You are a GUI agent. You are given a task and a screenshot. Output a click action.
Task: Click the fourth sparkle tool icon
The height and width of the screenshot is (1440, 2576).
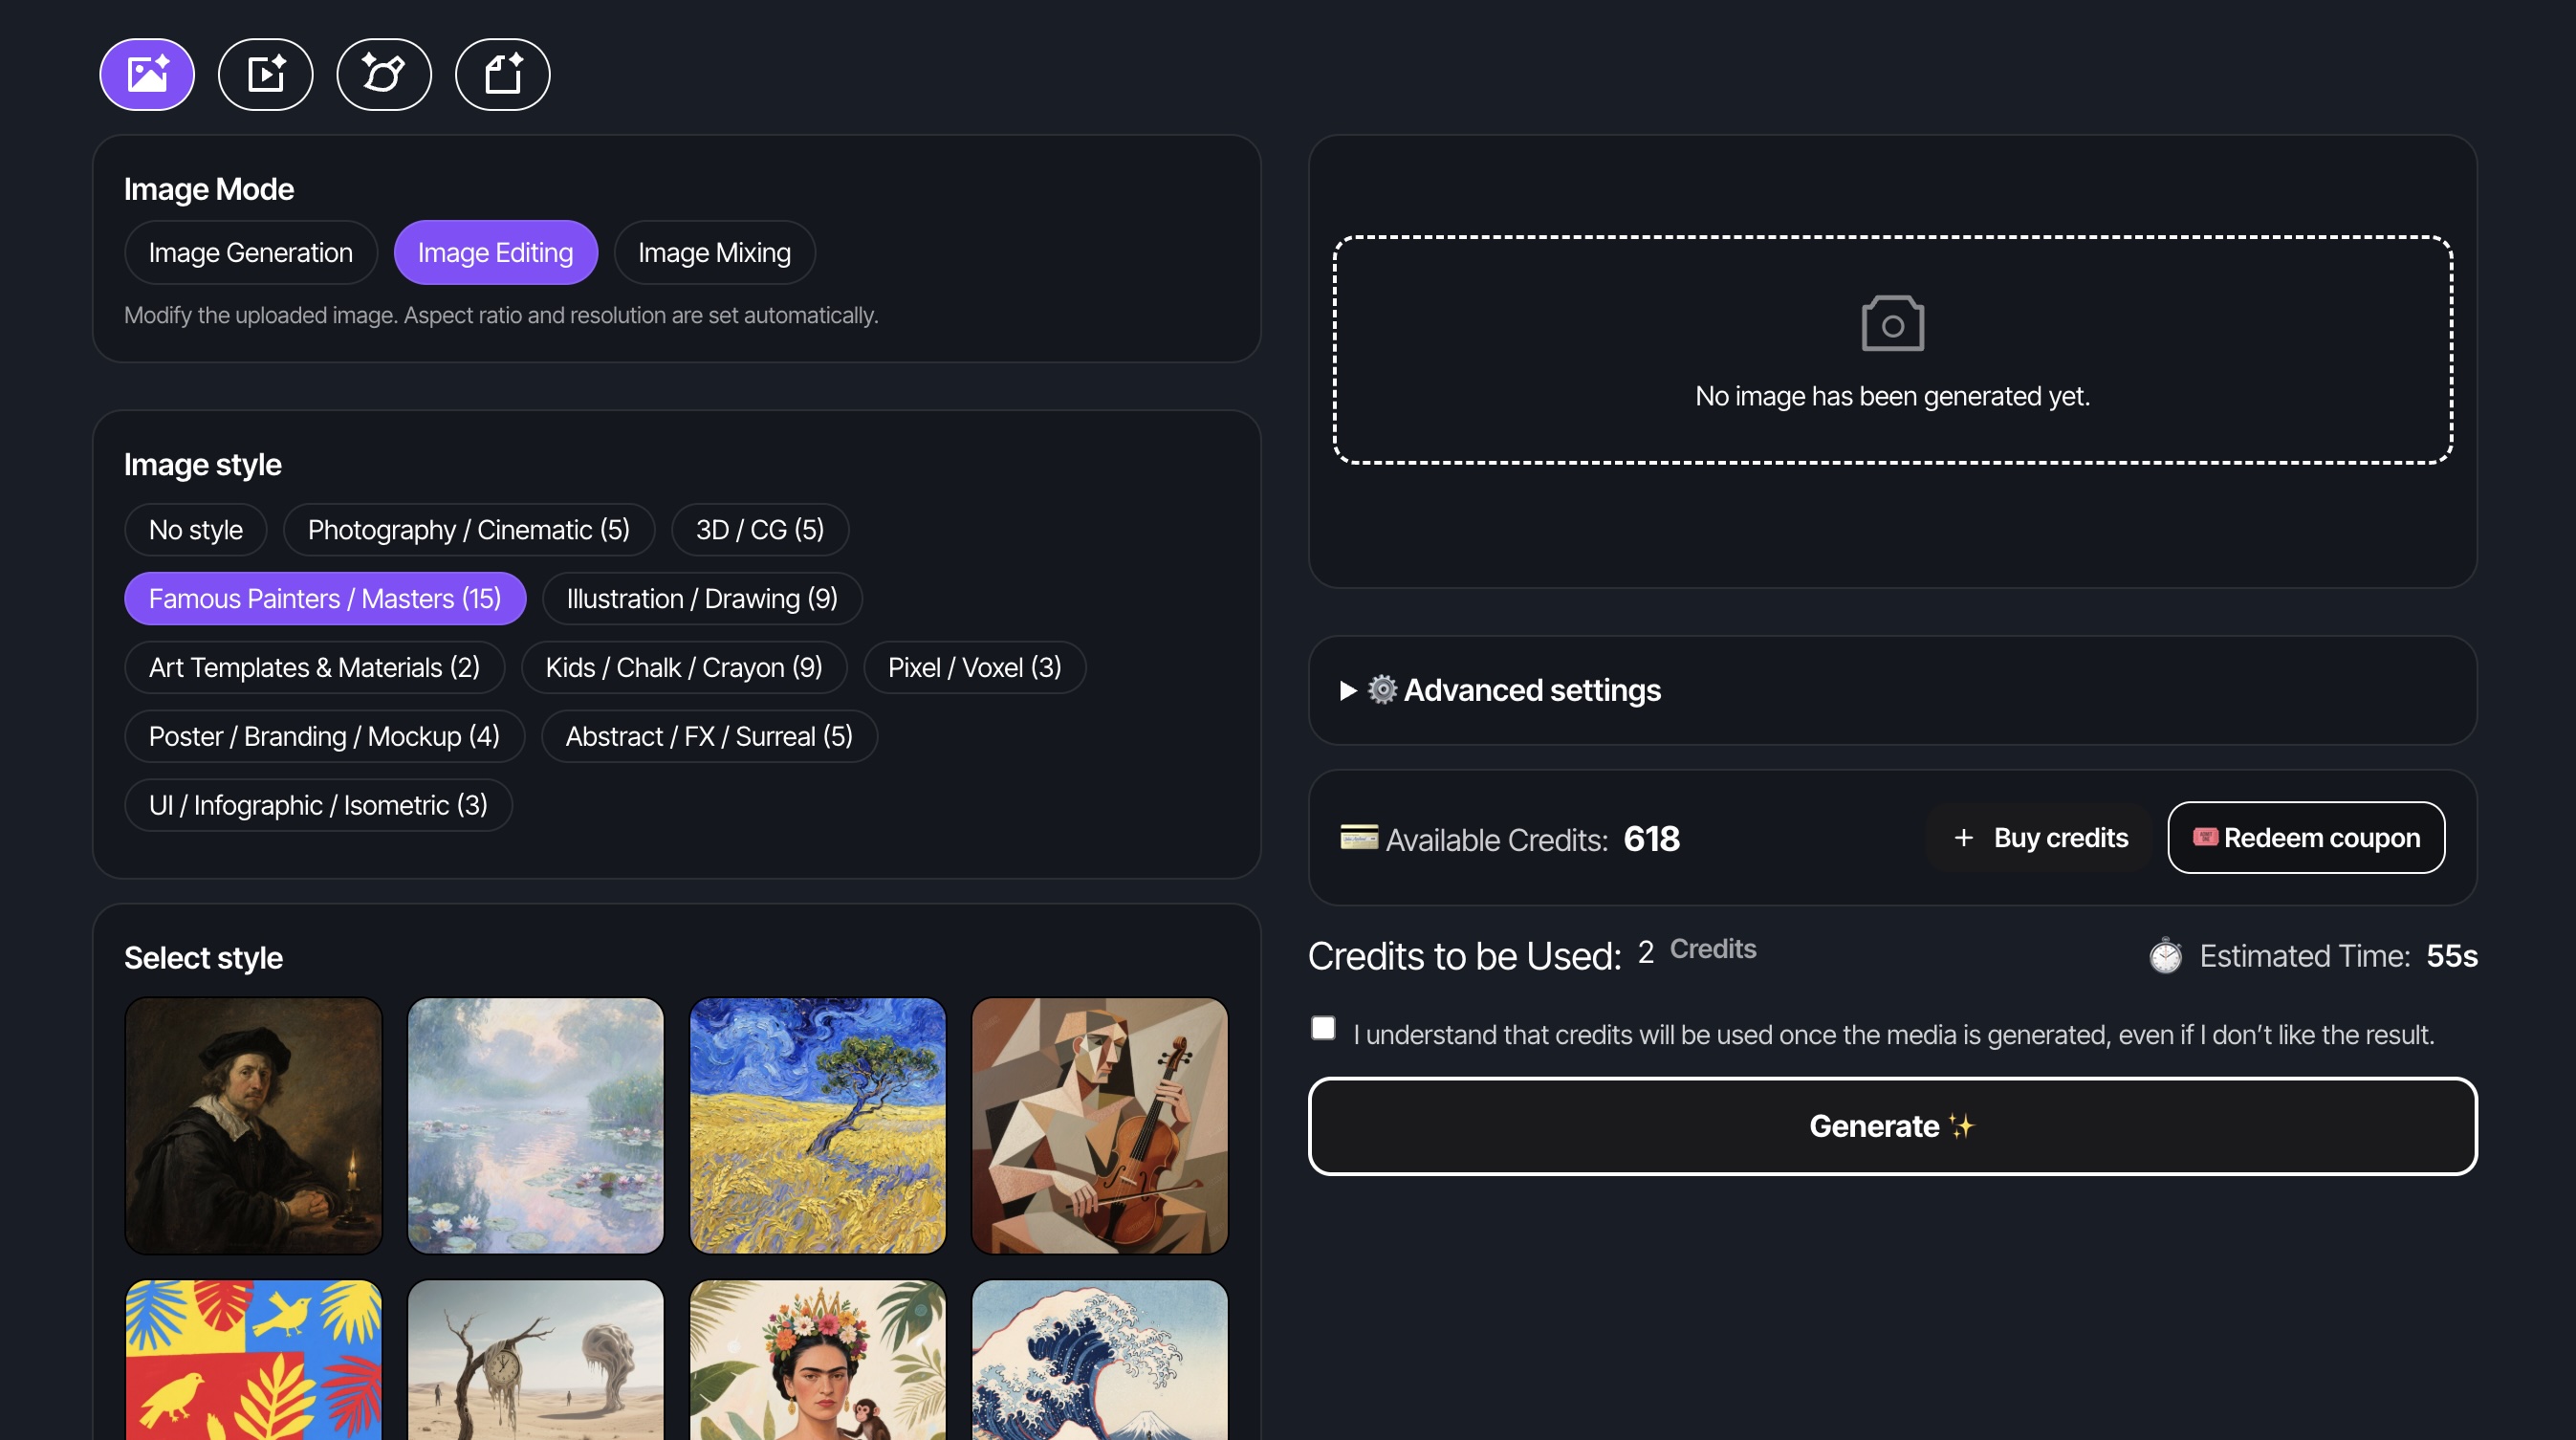(x=502, y=74)
